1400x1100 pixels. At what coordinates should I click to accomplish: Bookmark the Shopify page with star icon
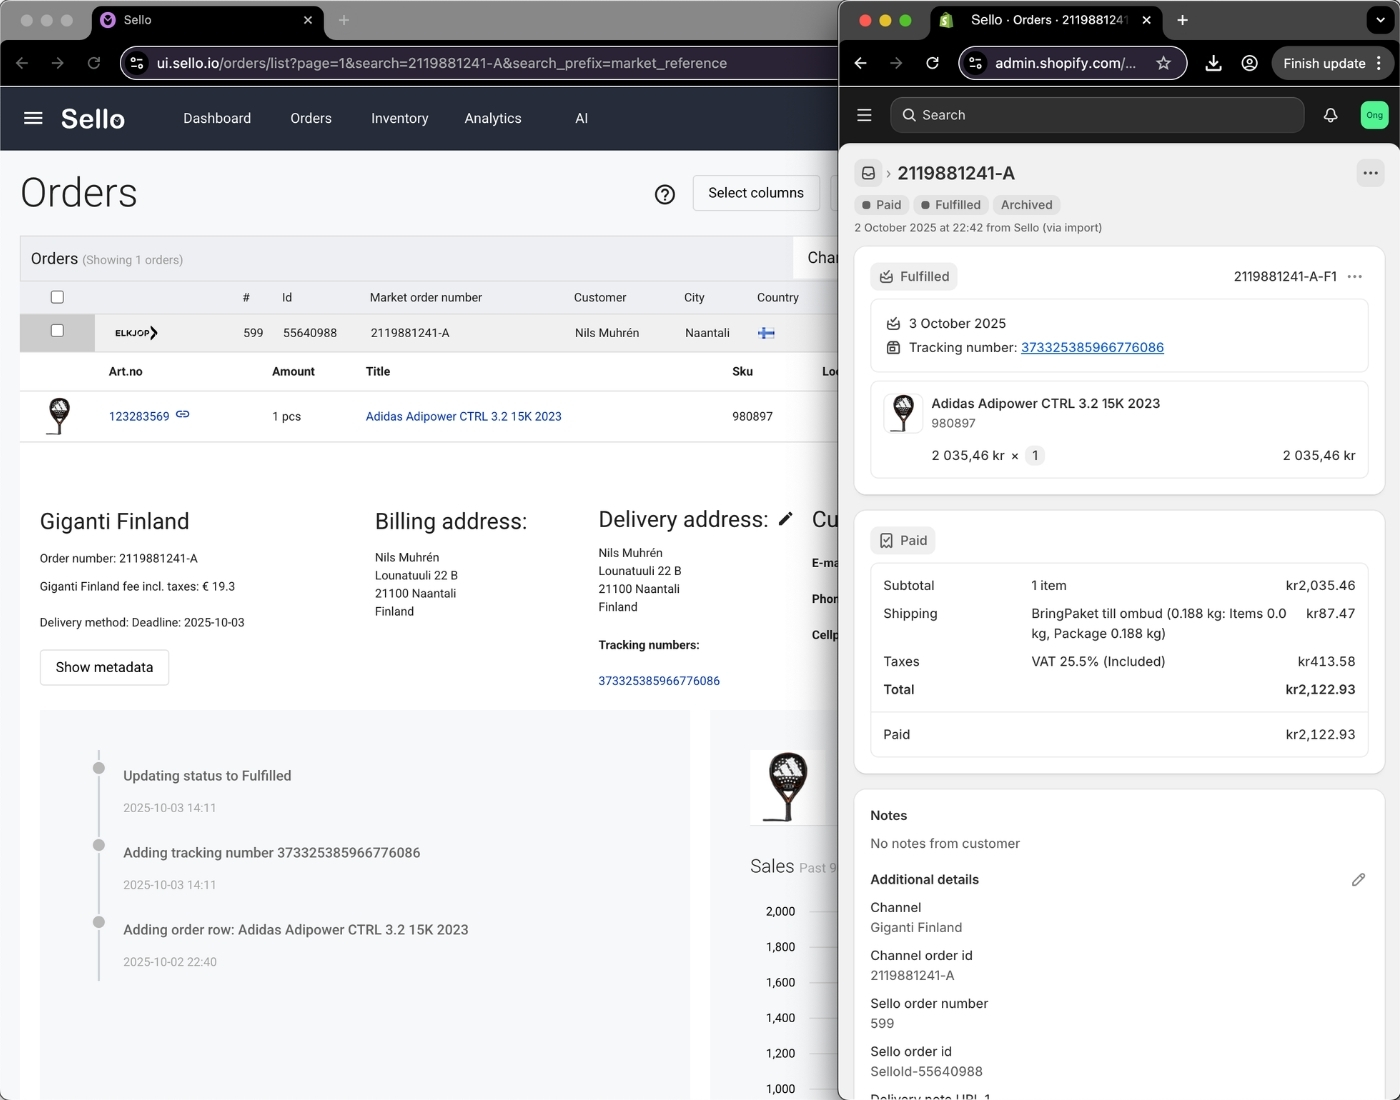[x=1164, y=63]
